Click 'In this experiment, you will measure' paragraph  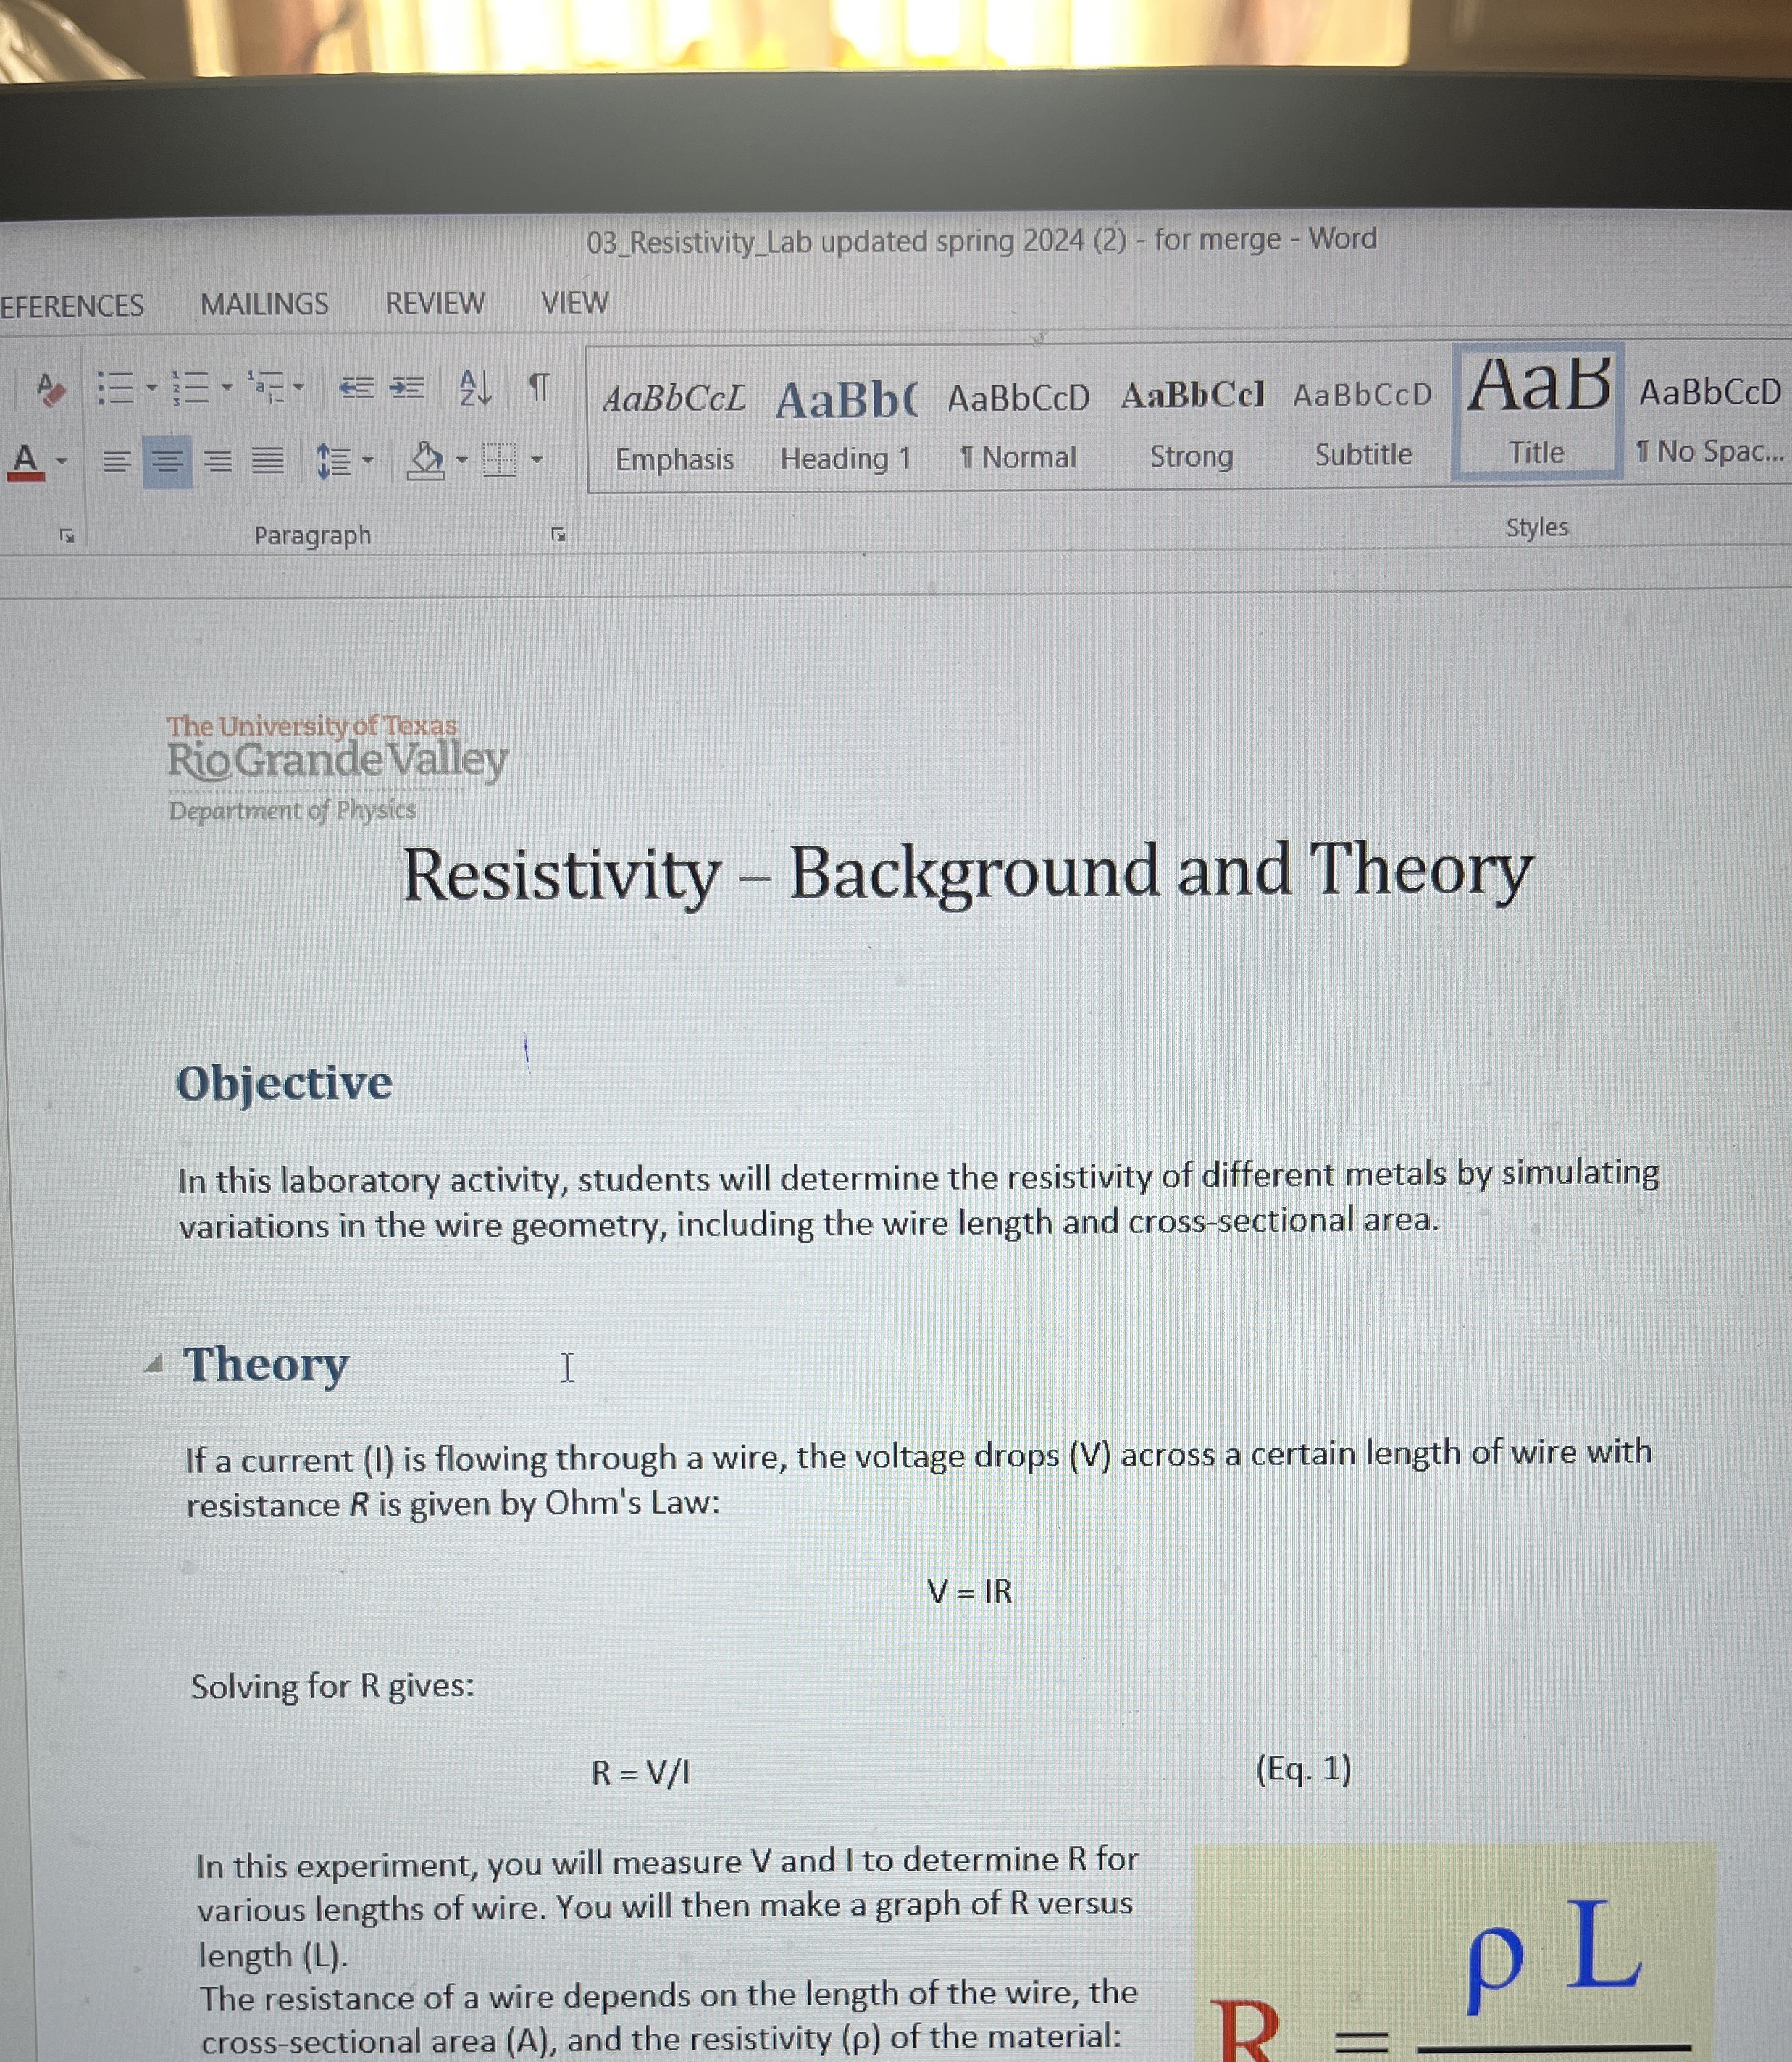pyautogui.click(x=667, y=1908)
